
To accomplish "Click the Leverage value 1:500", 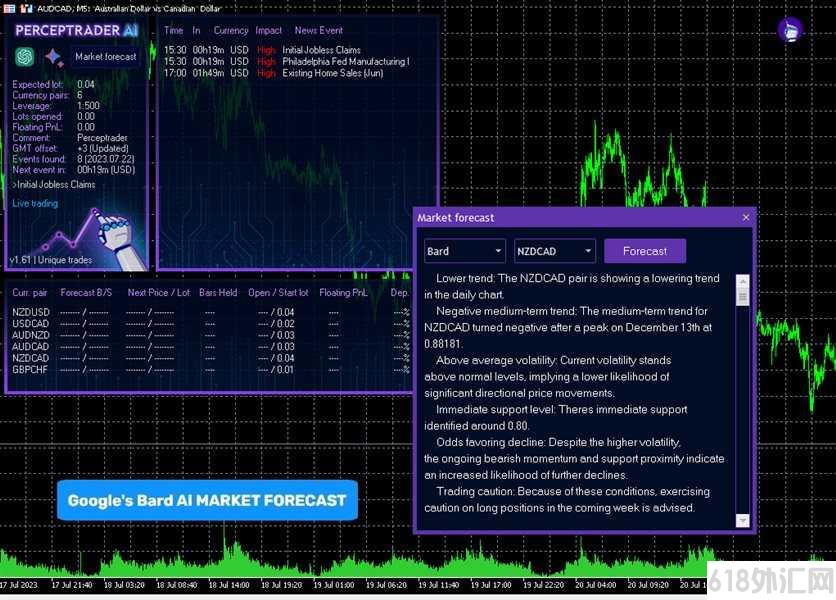I will point(89,106).
